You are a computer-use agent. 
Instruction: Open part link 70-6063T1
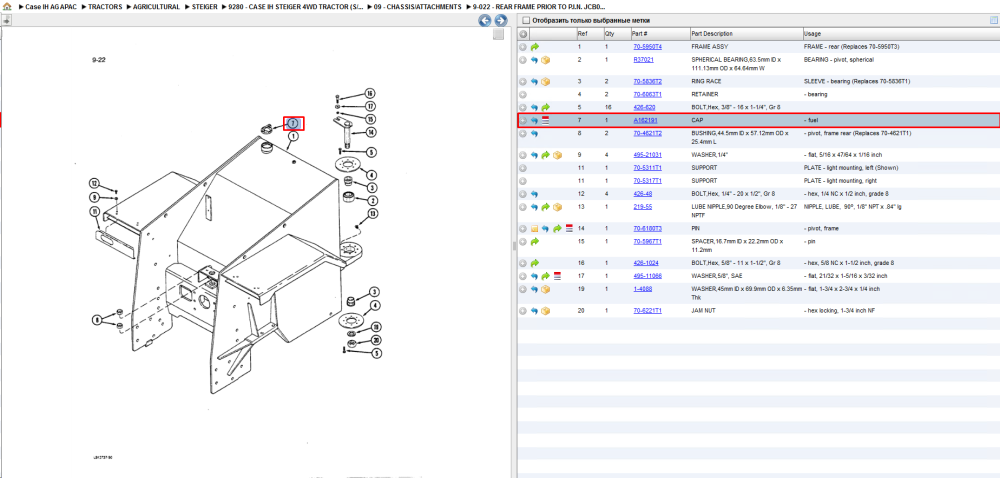(647, 94)
